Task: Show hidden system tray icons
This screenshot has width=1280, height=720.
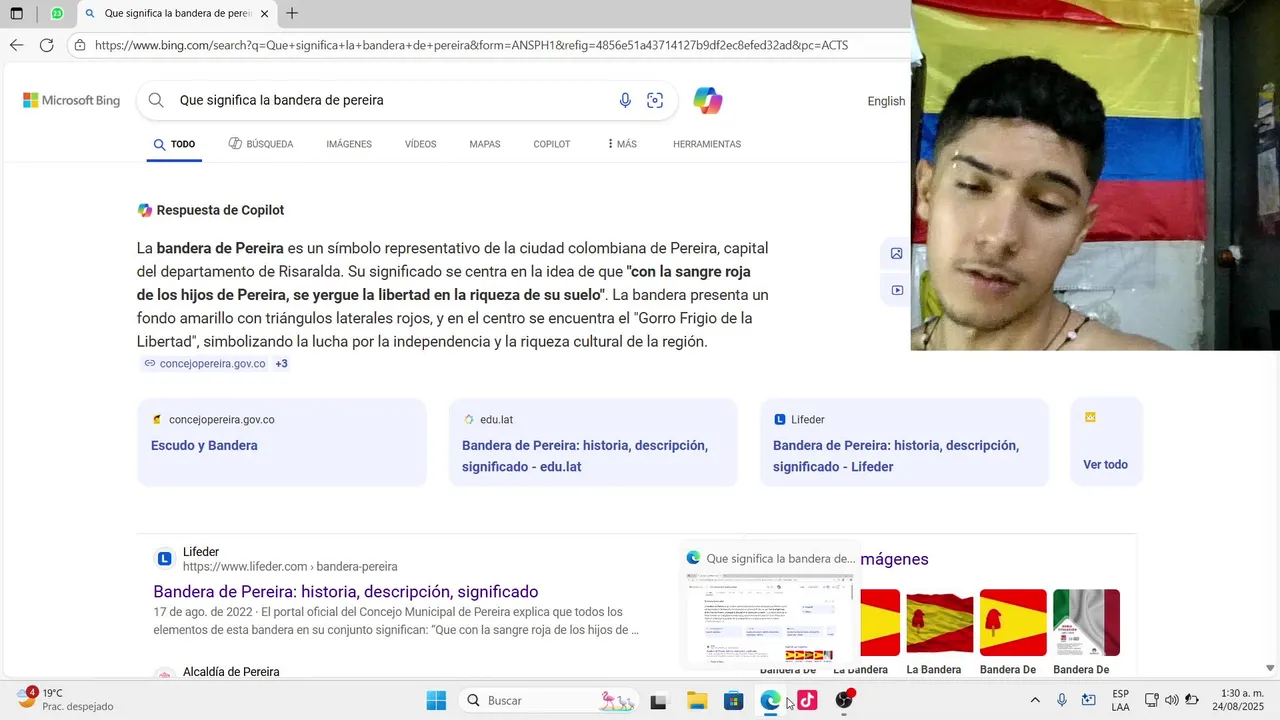Action: coord(1035,700)
